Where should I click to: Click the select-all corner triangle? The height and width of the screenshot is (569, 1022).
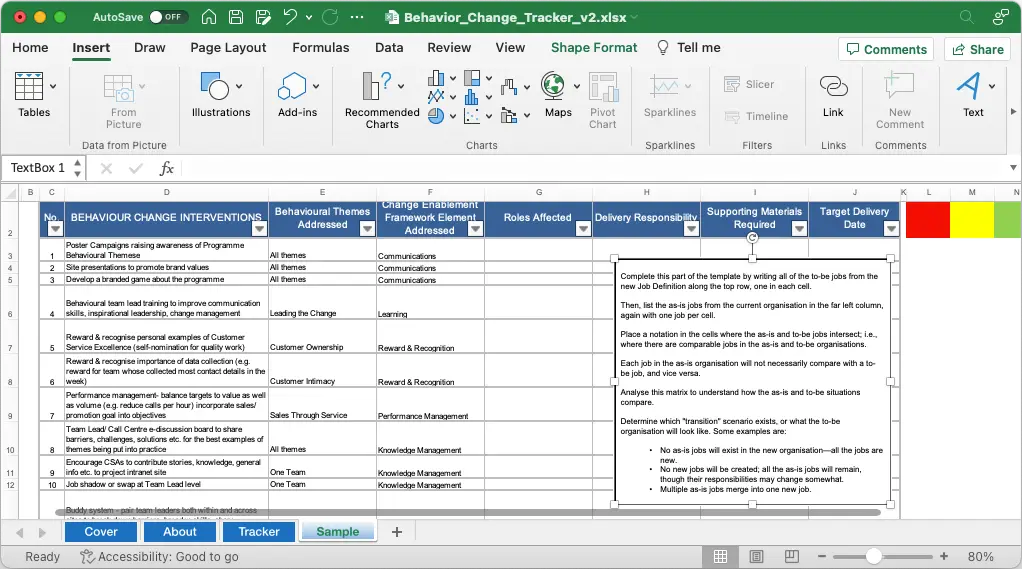(10, 192)
